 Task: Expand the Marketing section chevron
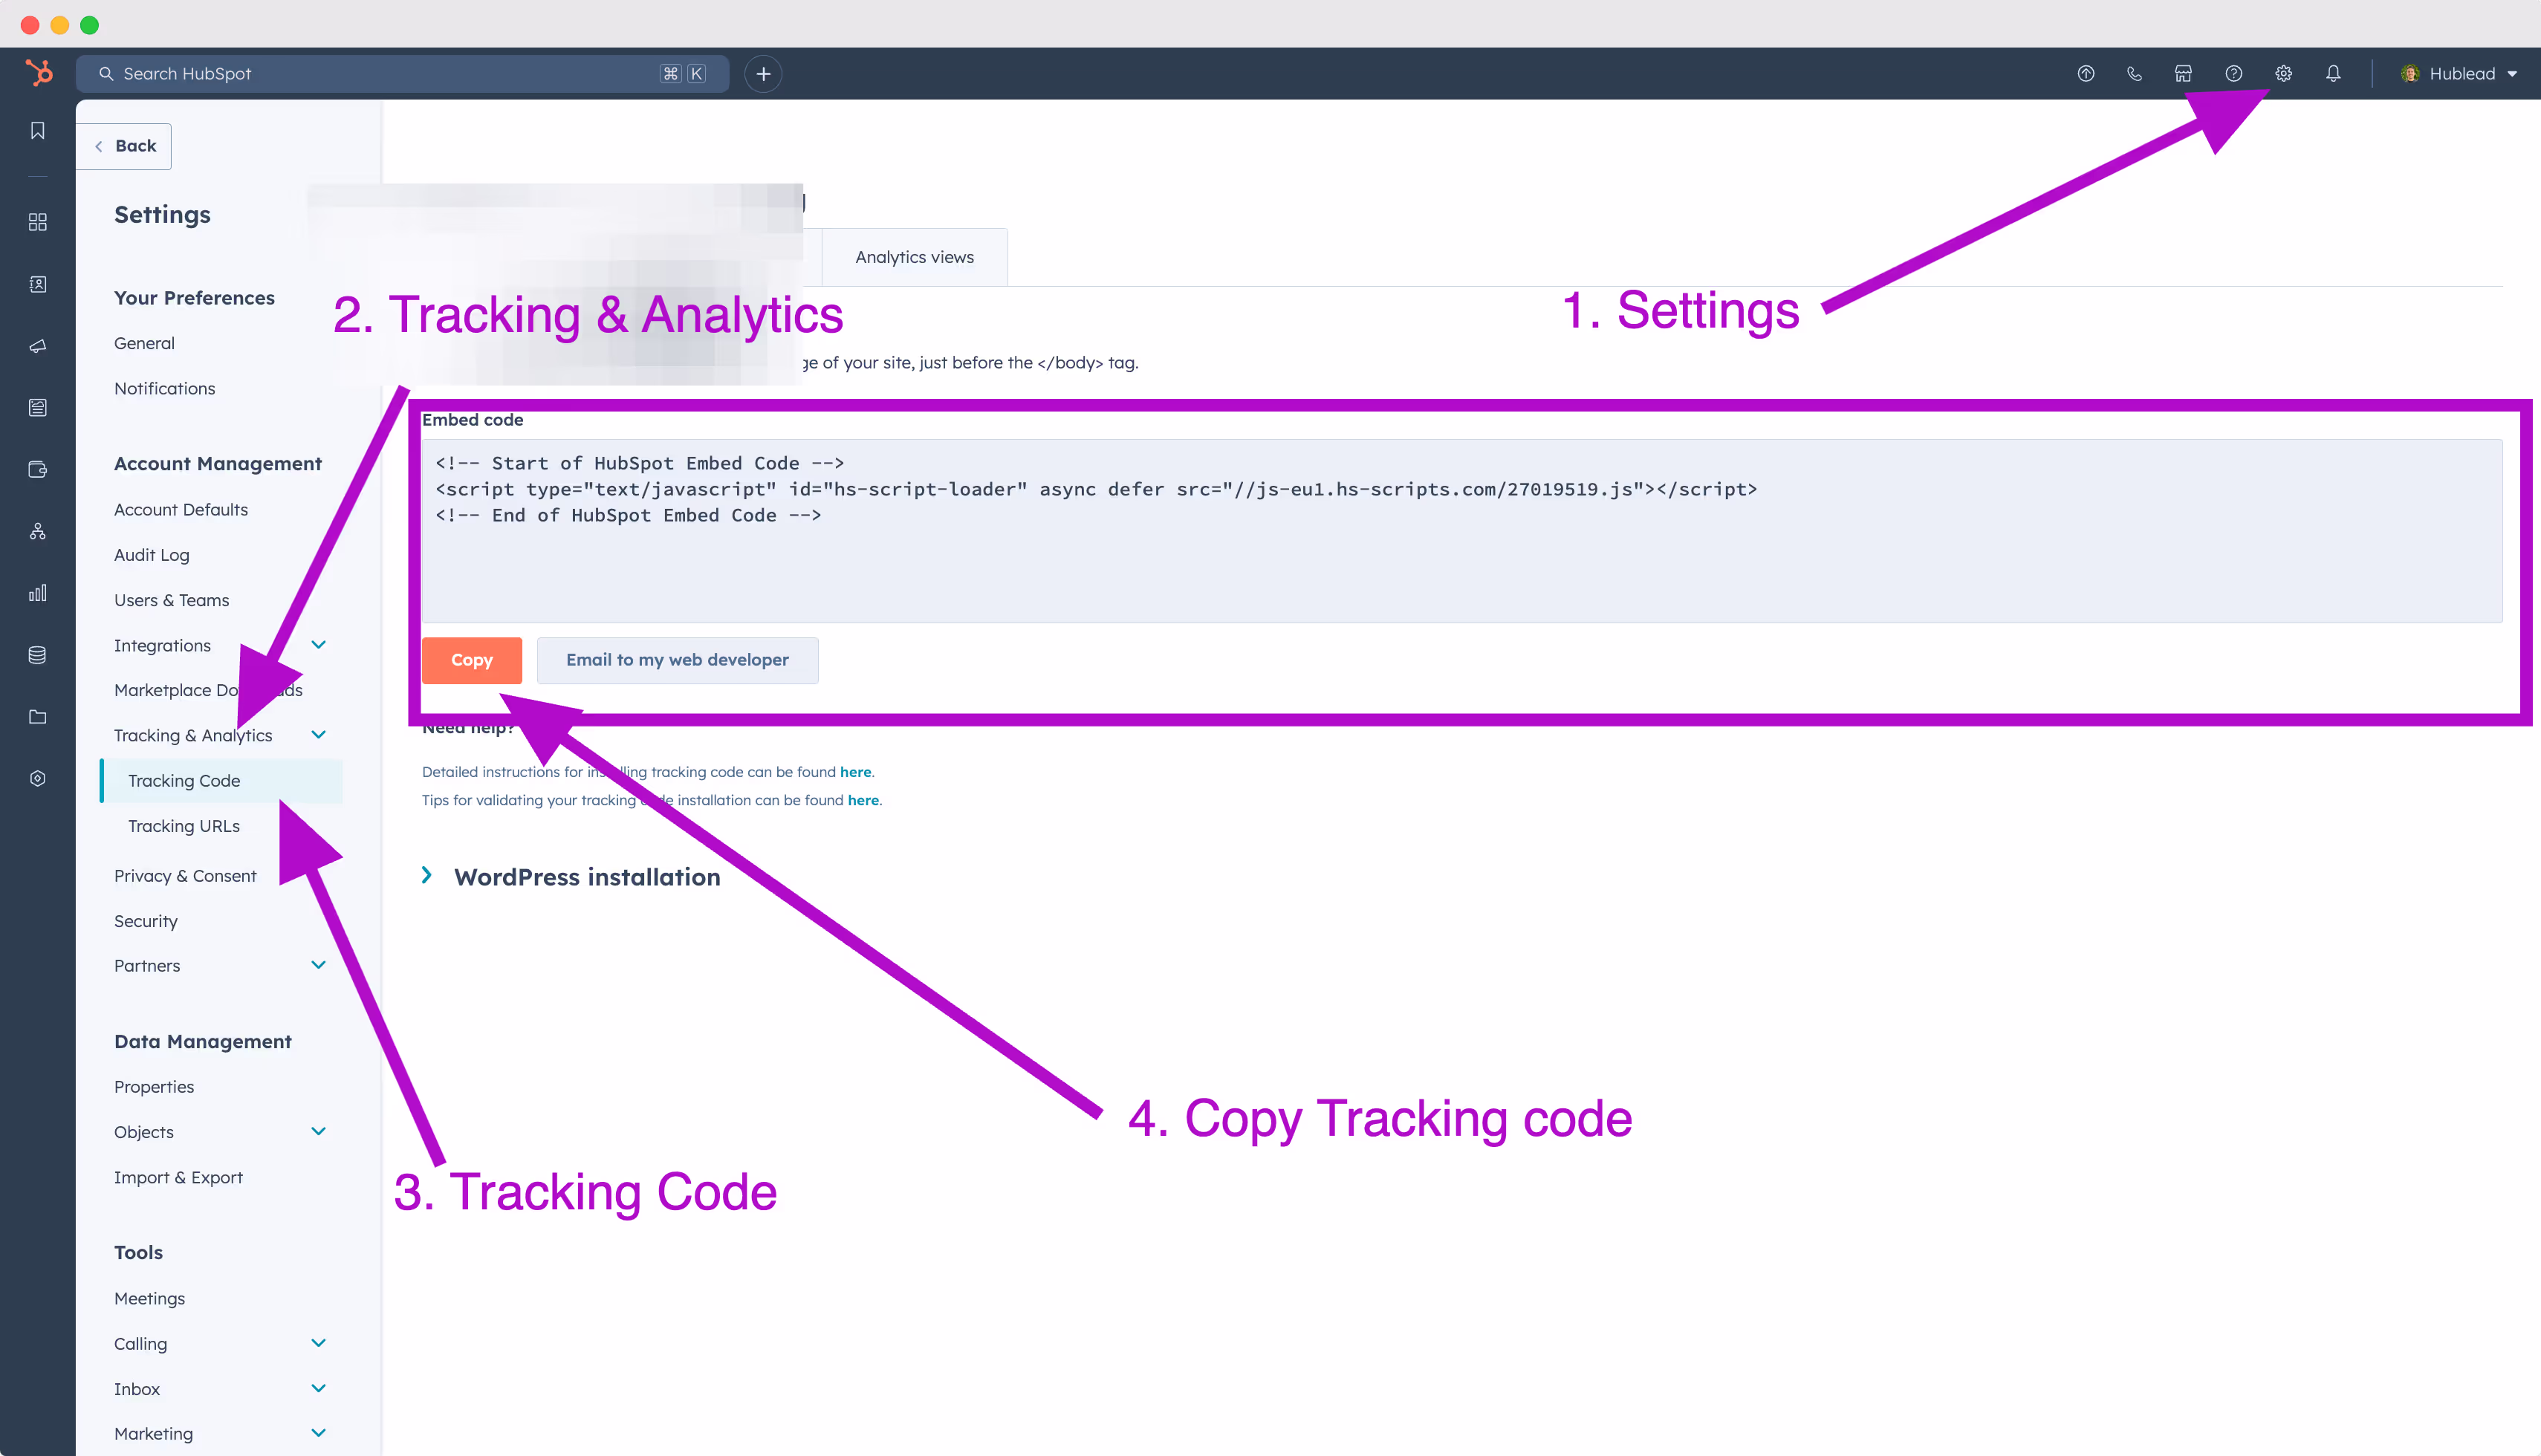319,1433
